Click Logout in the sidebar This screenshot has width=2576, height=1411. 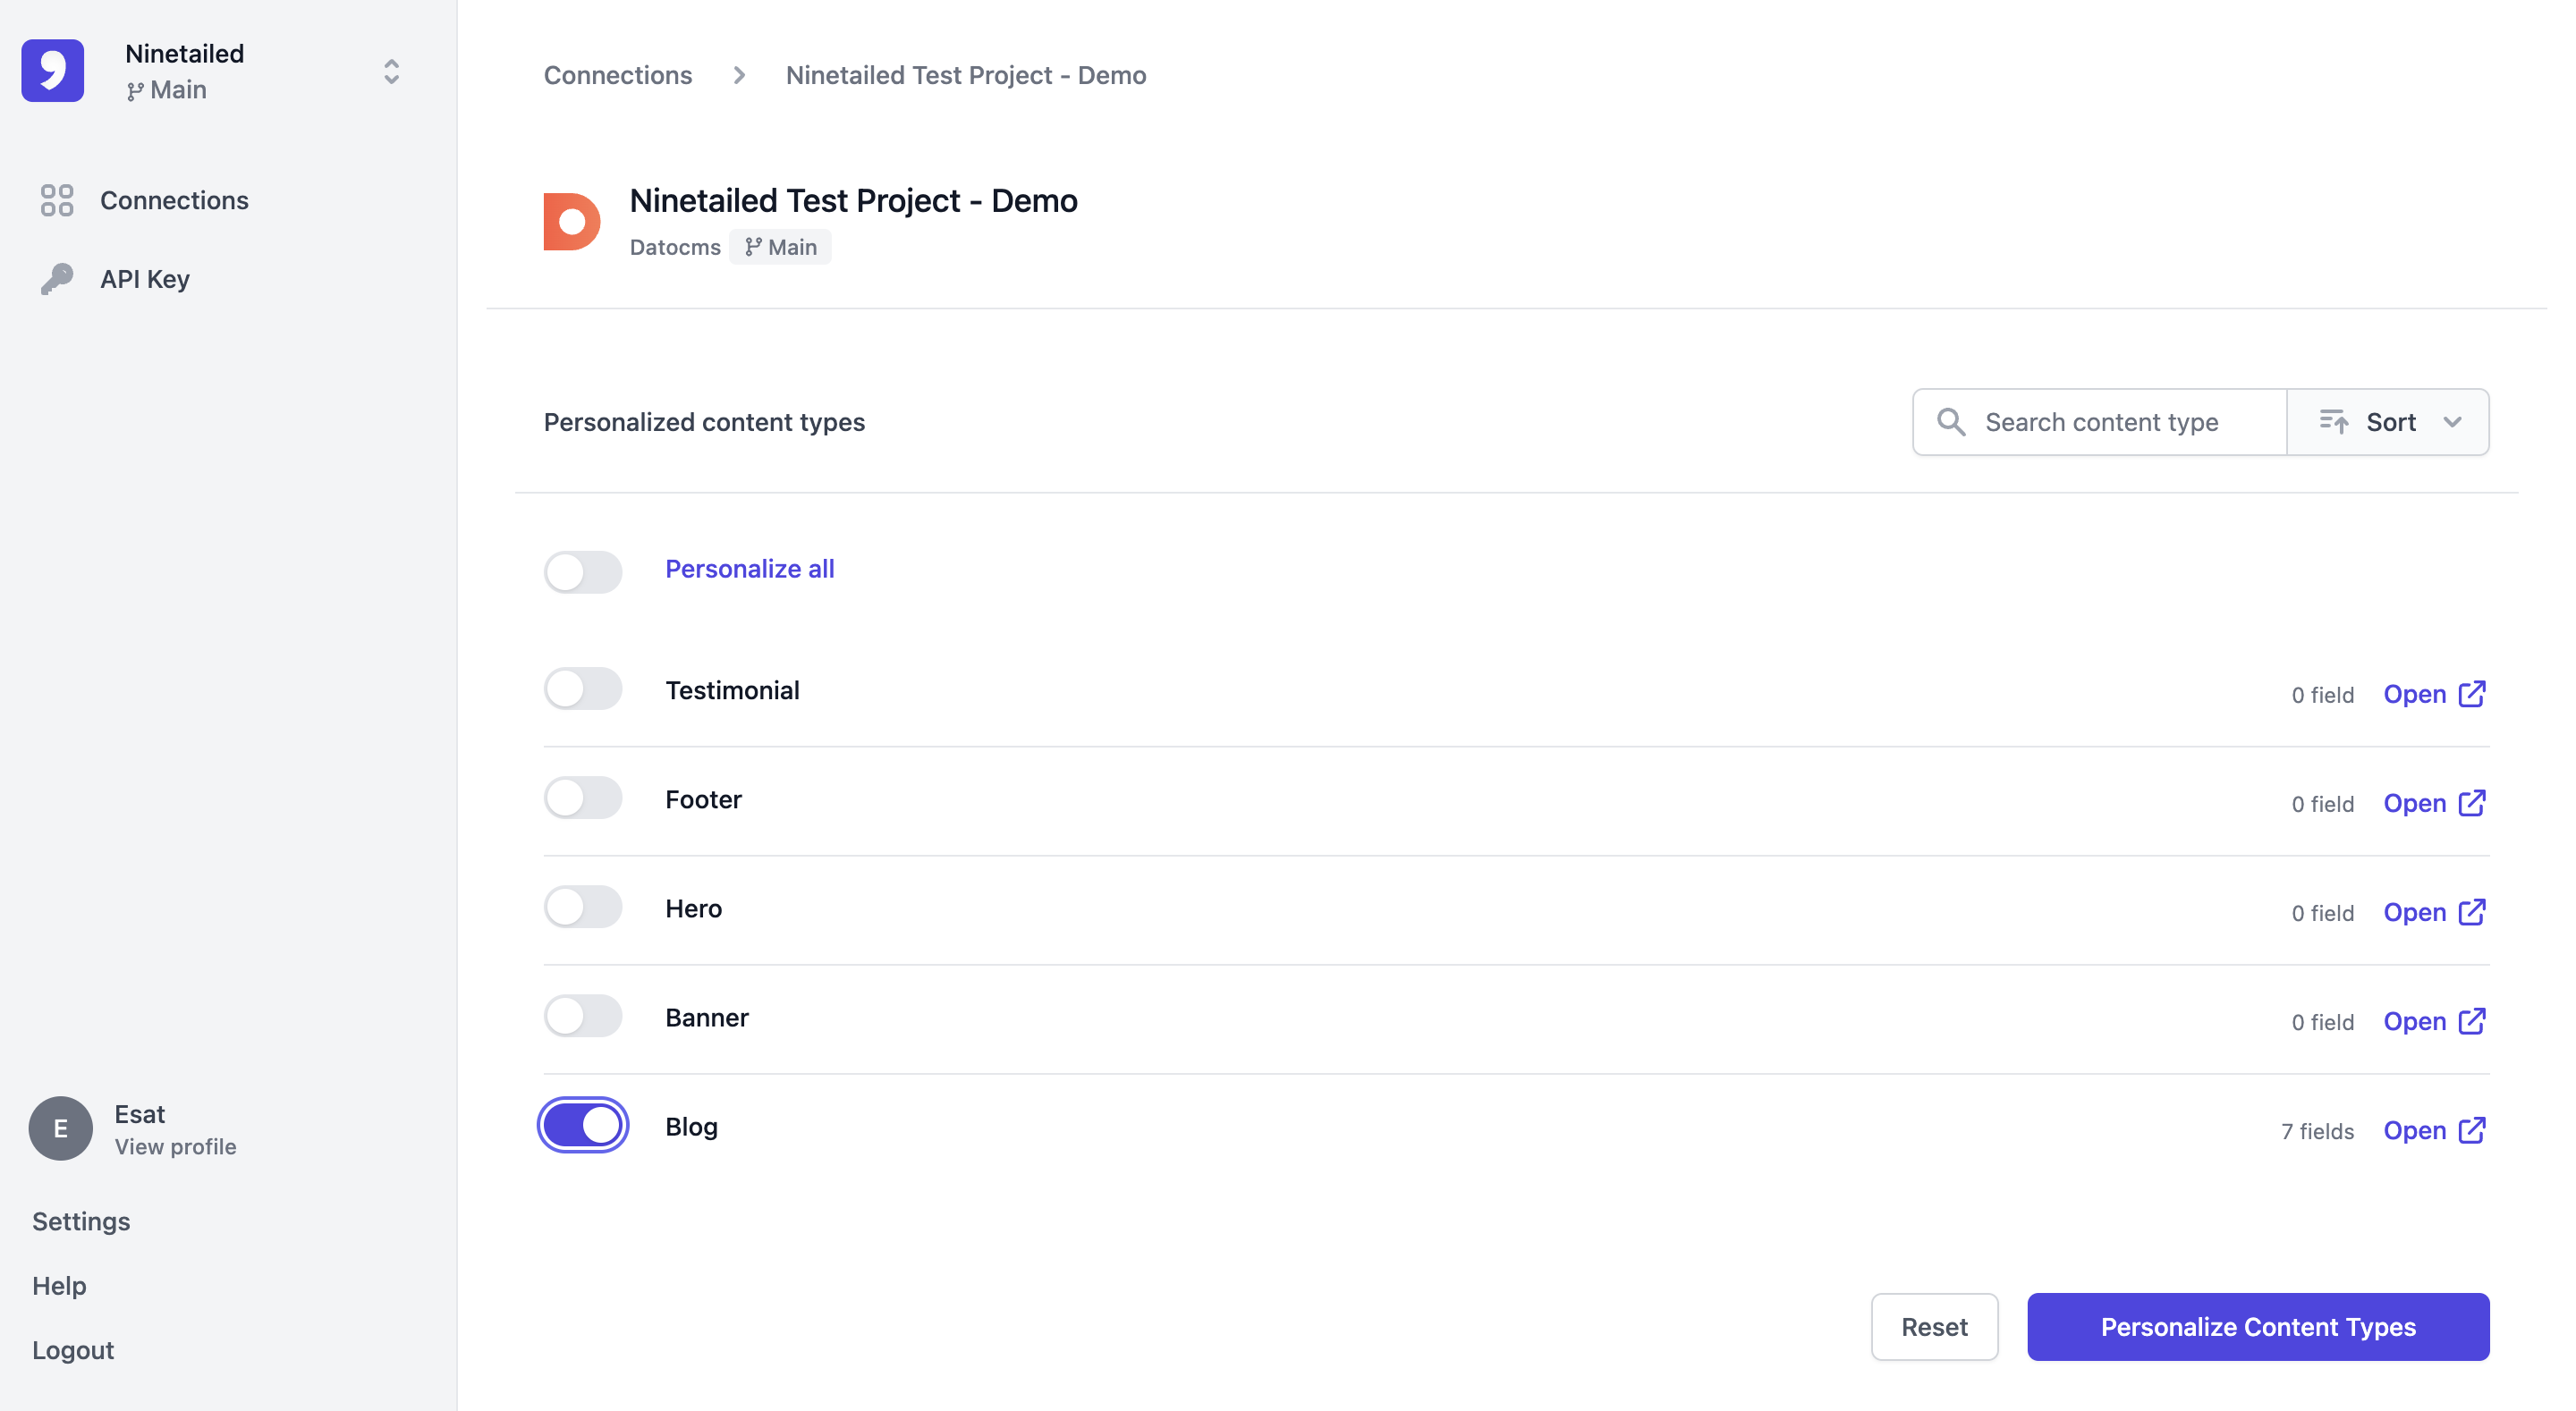tap(73, 1350)
